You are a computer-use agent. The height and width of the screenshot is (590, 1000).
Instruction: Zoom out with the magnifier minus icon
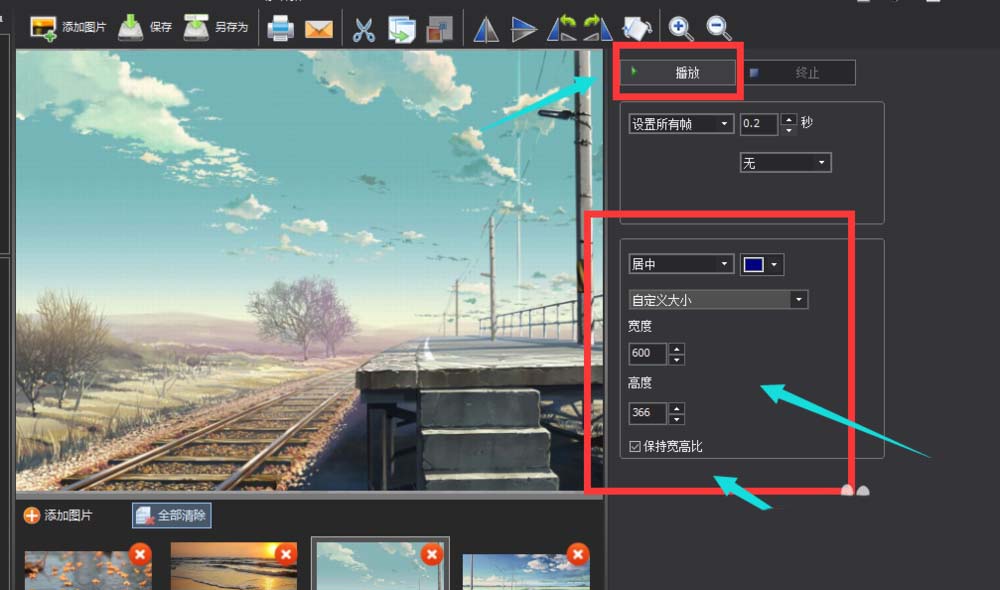pyautogui.click(x=718, y=29)
